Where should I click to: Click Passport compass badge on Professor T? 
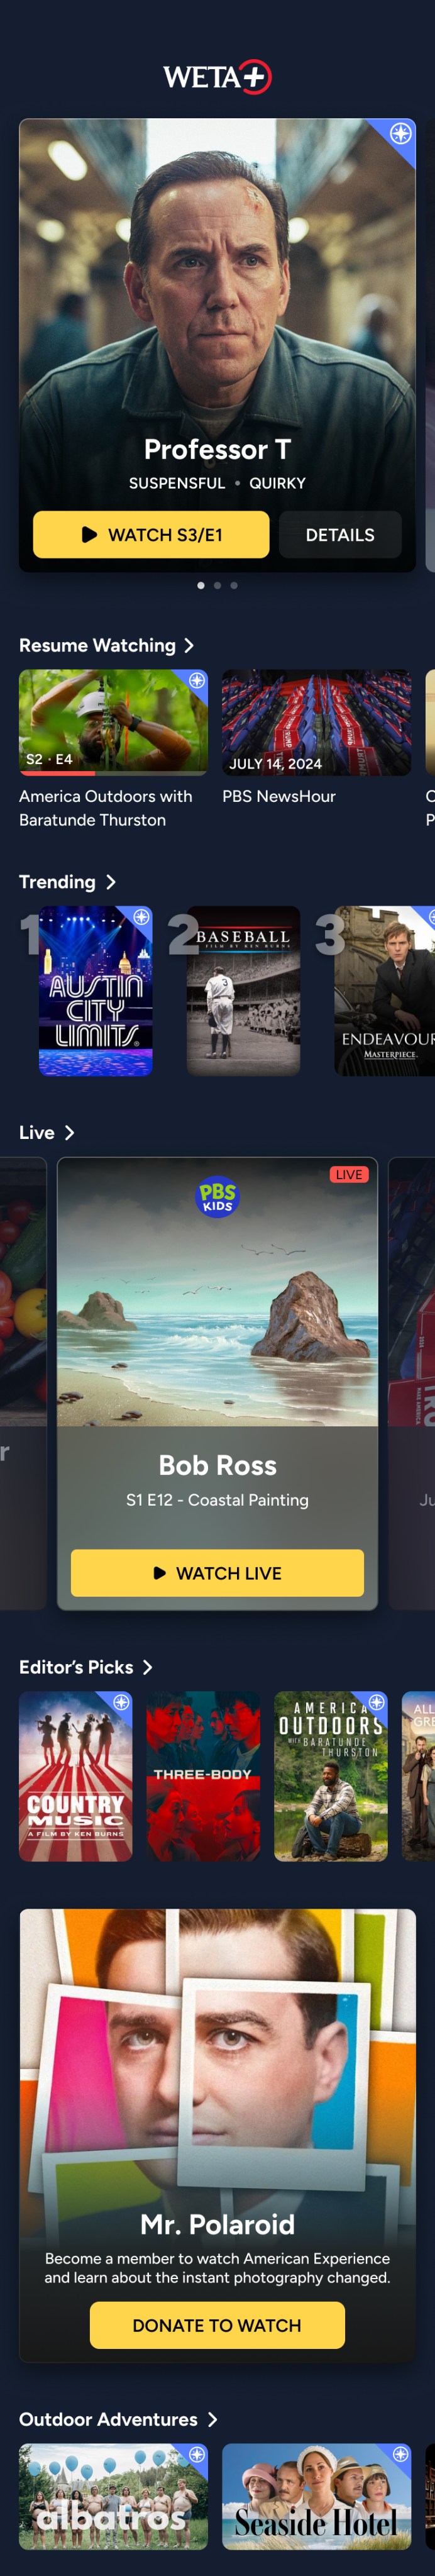[400, 133]
